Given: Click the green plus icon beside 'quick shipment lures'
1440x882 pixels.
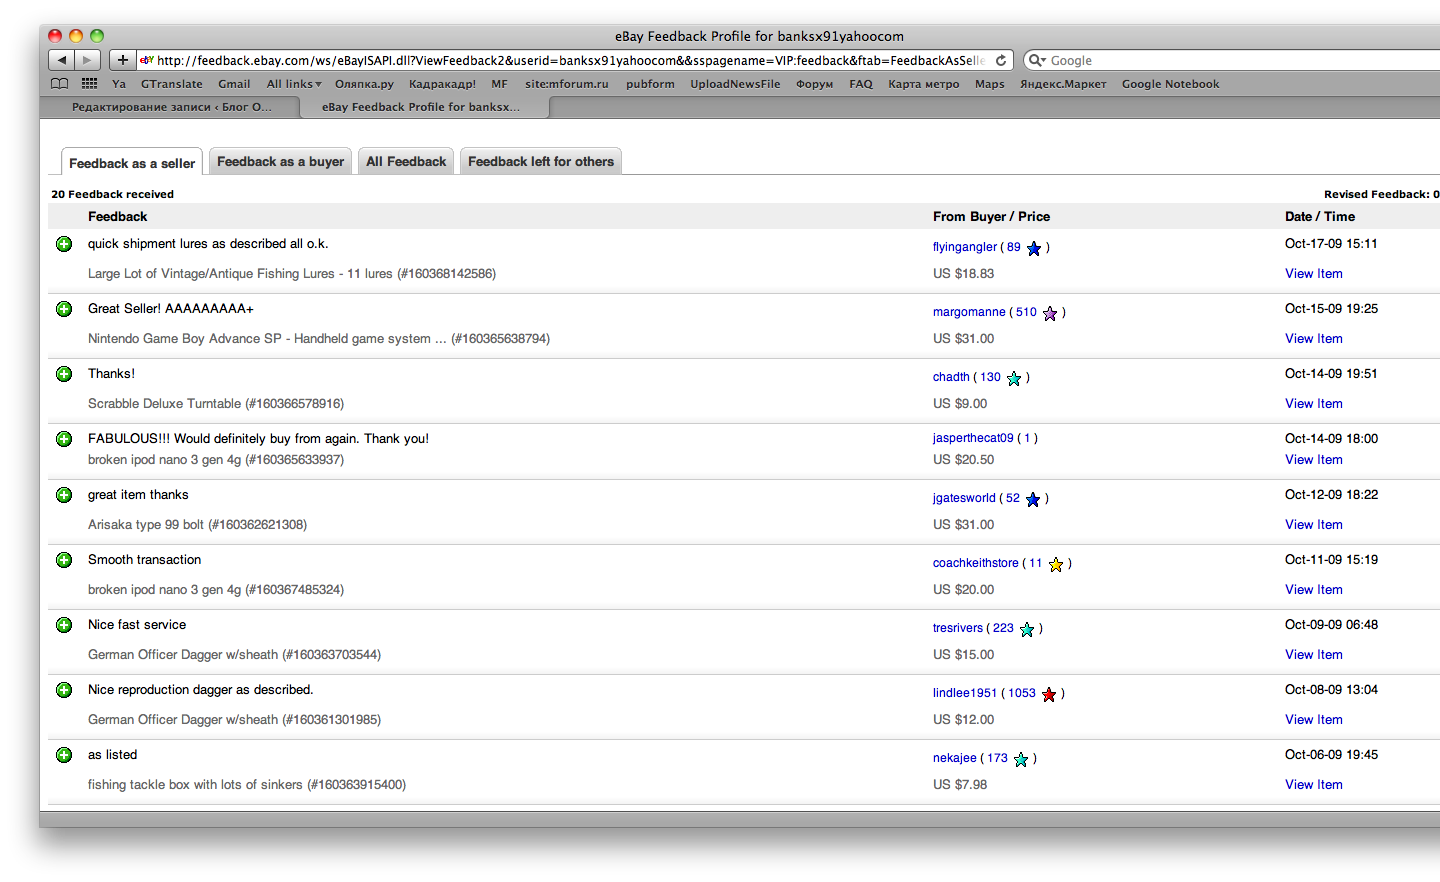Looking at the screenshot, I should (x=64, y=244).
